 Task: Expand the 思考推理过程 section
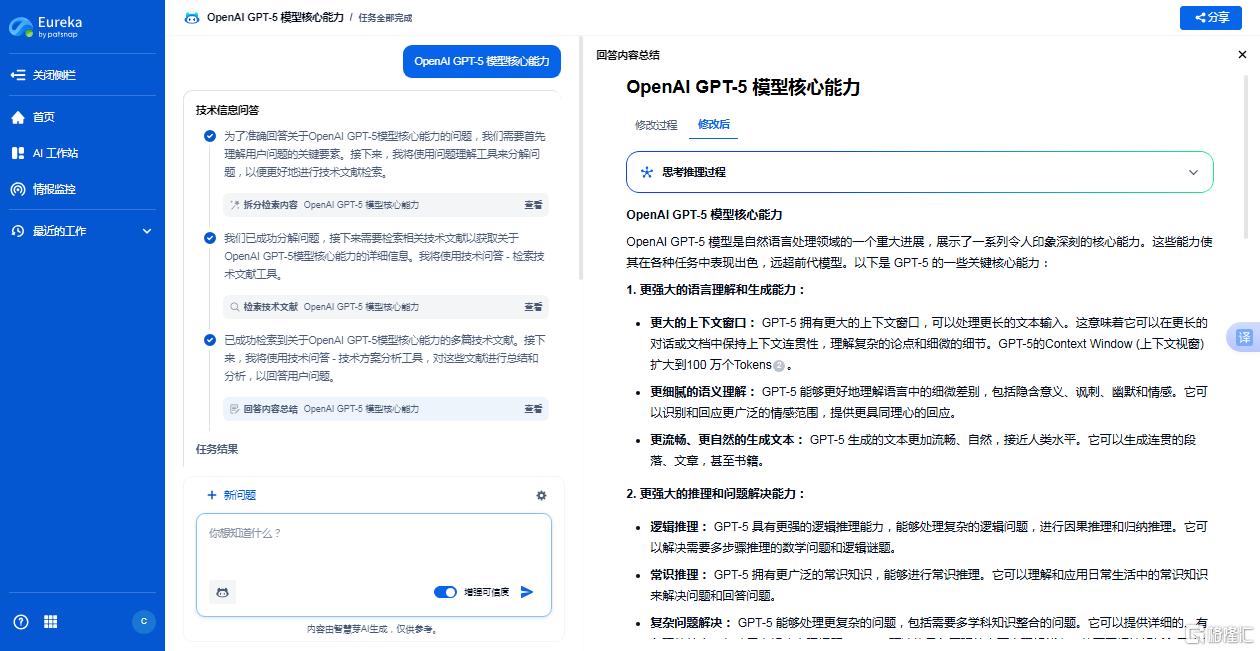pos(1193,172)
